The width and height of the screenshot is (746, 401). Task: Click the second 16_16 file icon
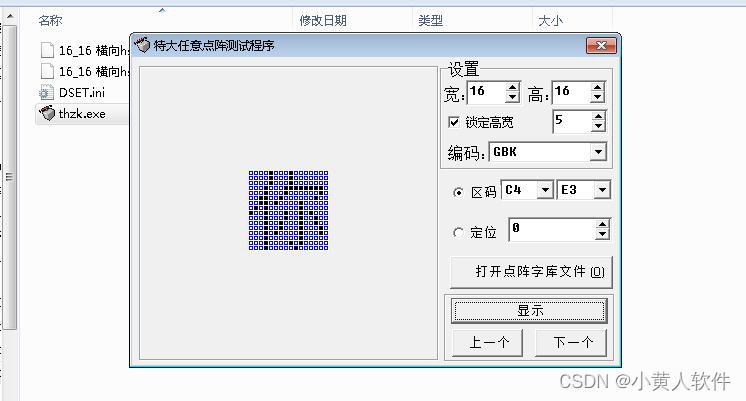click(47, 71)
